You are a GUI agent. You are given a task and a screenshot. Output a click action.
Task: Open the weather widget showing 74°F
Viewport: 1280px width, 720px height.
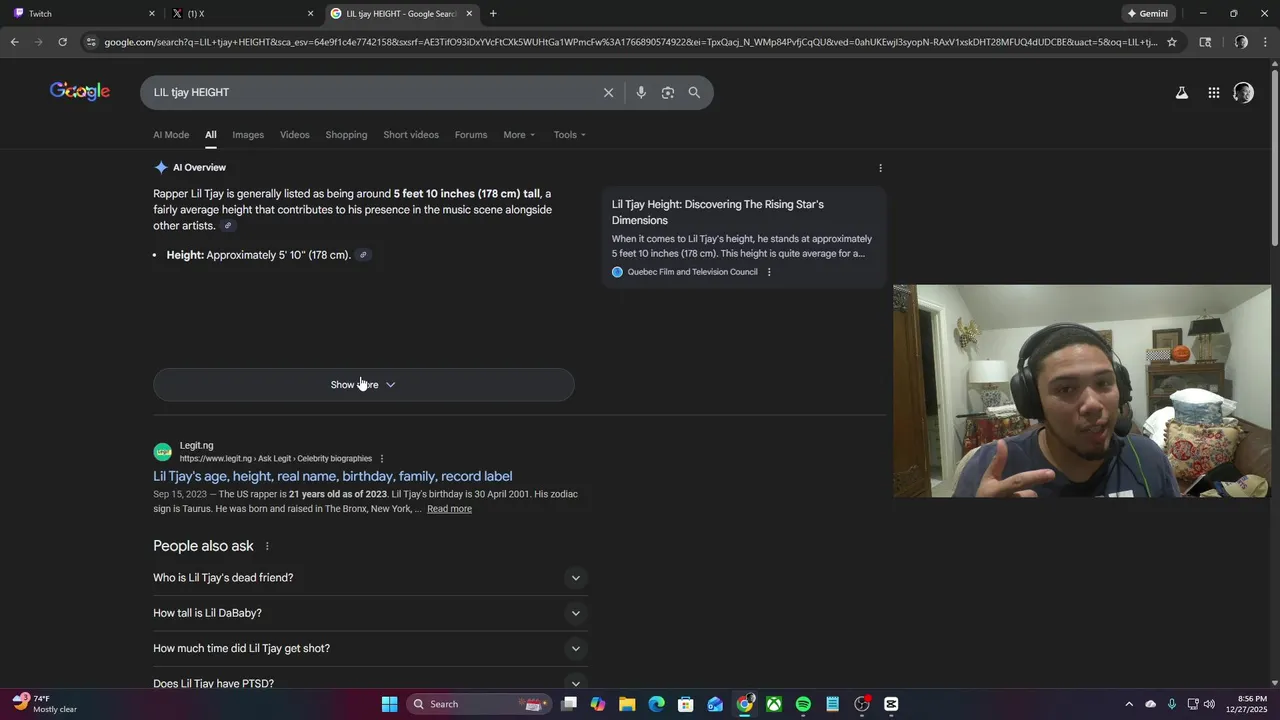pos(44,704)
